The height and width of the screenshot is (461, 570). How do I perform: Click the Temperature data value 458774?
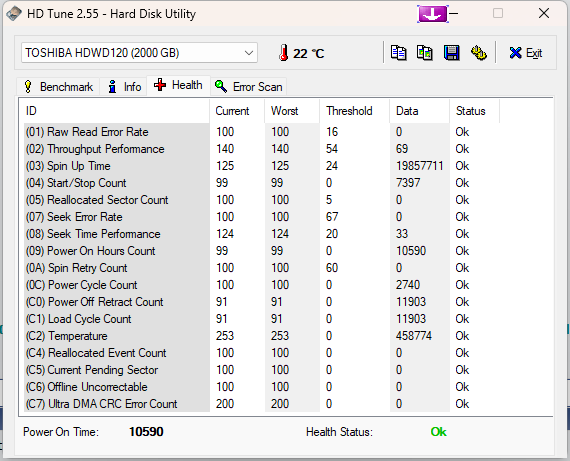pos(414,336)
